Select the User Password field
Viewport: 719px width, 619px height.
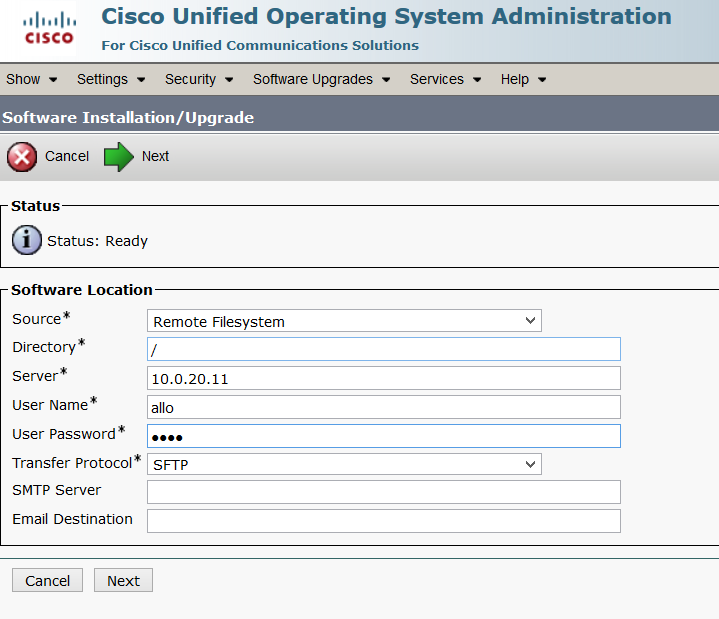coord(383,436)
